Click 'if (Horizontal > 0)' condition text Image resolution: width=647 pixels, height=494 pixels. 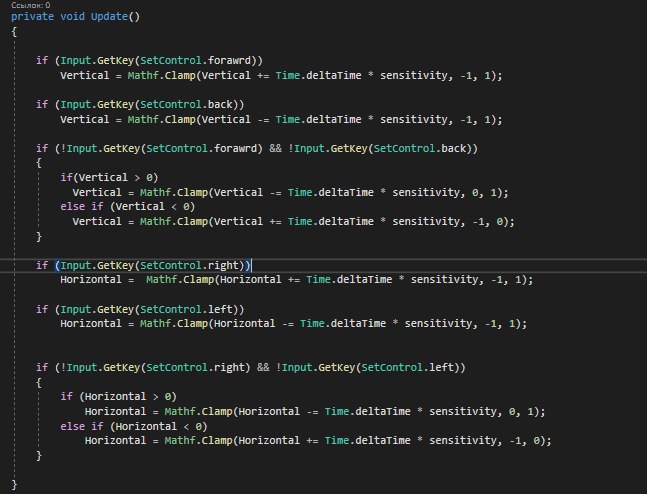[x=118, y=397]
